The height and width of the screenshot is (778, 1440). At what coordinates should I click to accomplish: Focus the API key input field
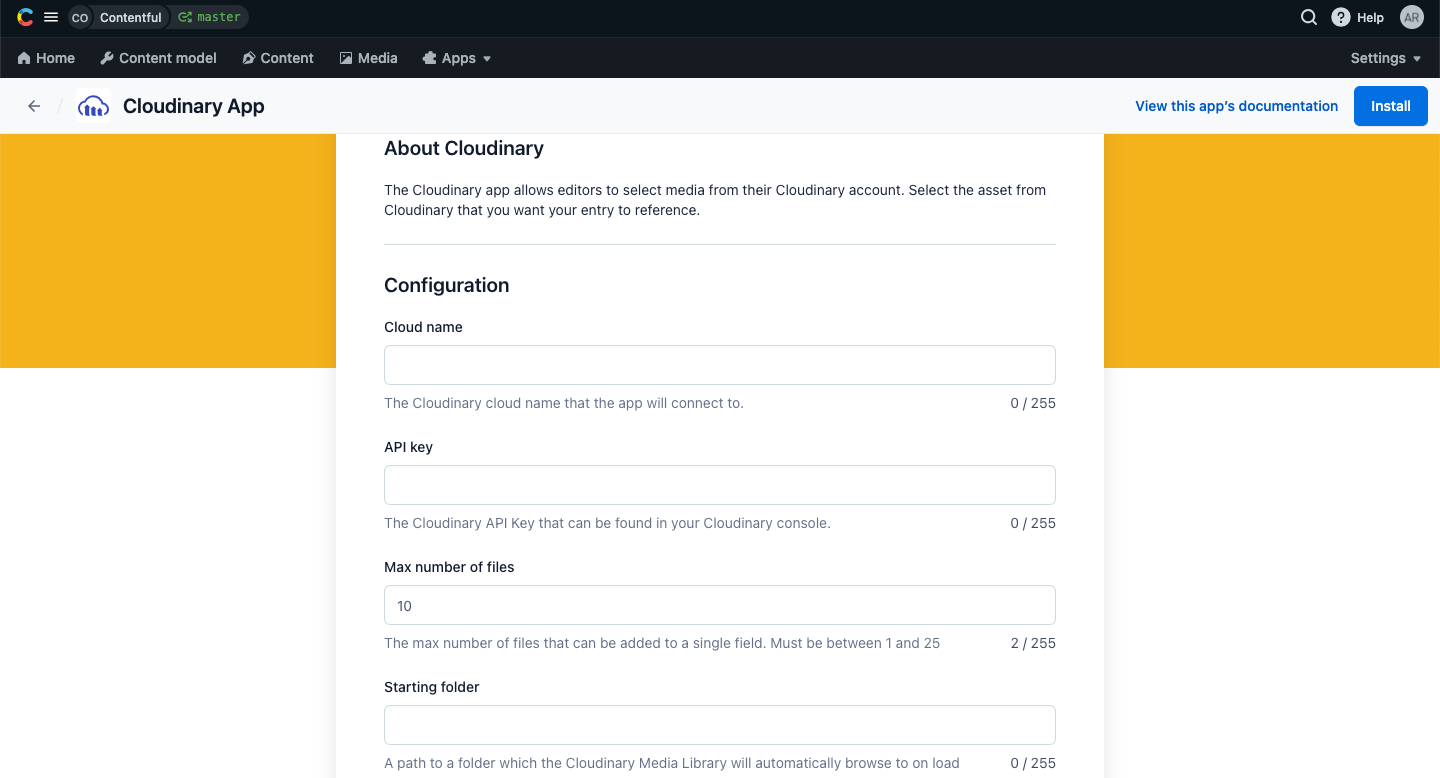(x=720, y=485)
